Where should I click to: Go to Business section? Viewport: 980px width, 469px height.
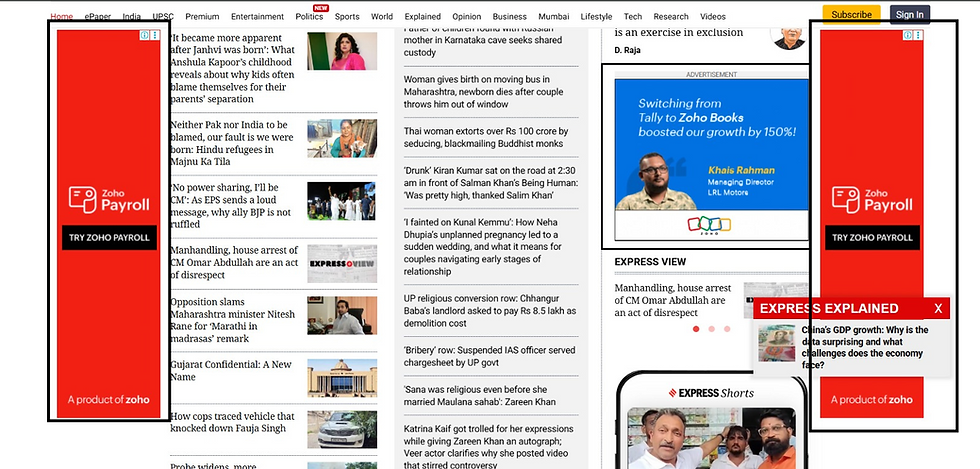click(510, 16)
